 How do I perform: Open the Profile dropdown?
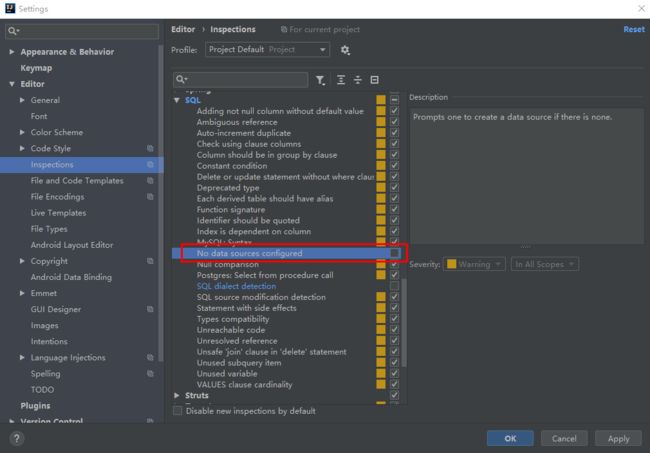click(x=268, y=50)
